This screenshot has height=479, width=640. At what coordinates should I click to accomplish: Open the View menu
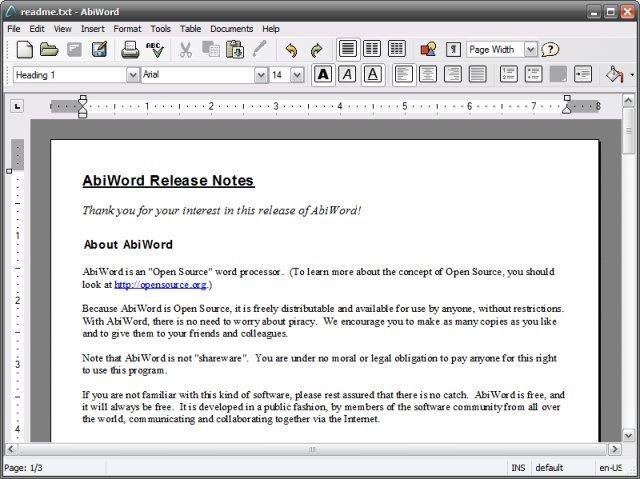pyautogui.click(x=62, y=29)
